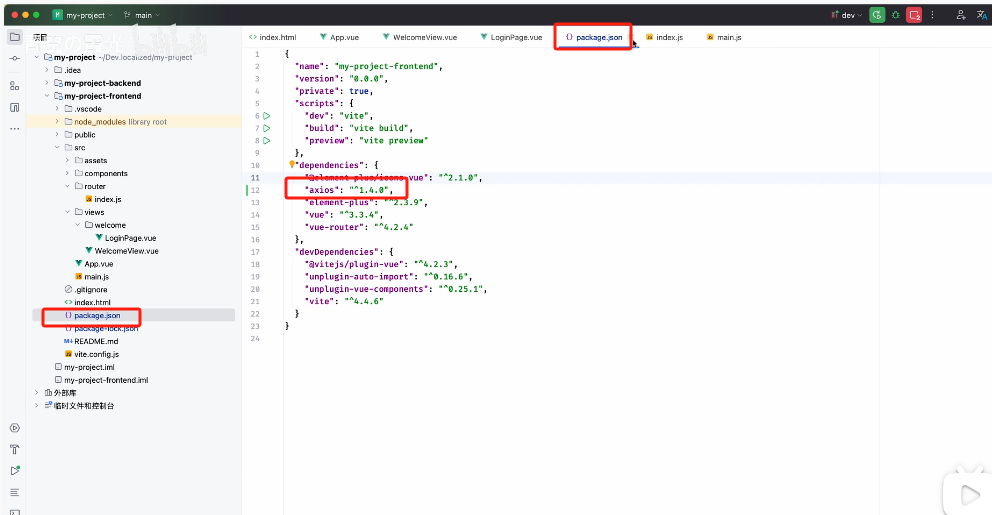
Task: Expand the .idea folder chevron
Action: (x=47, y=70)
